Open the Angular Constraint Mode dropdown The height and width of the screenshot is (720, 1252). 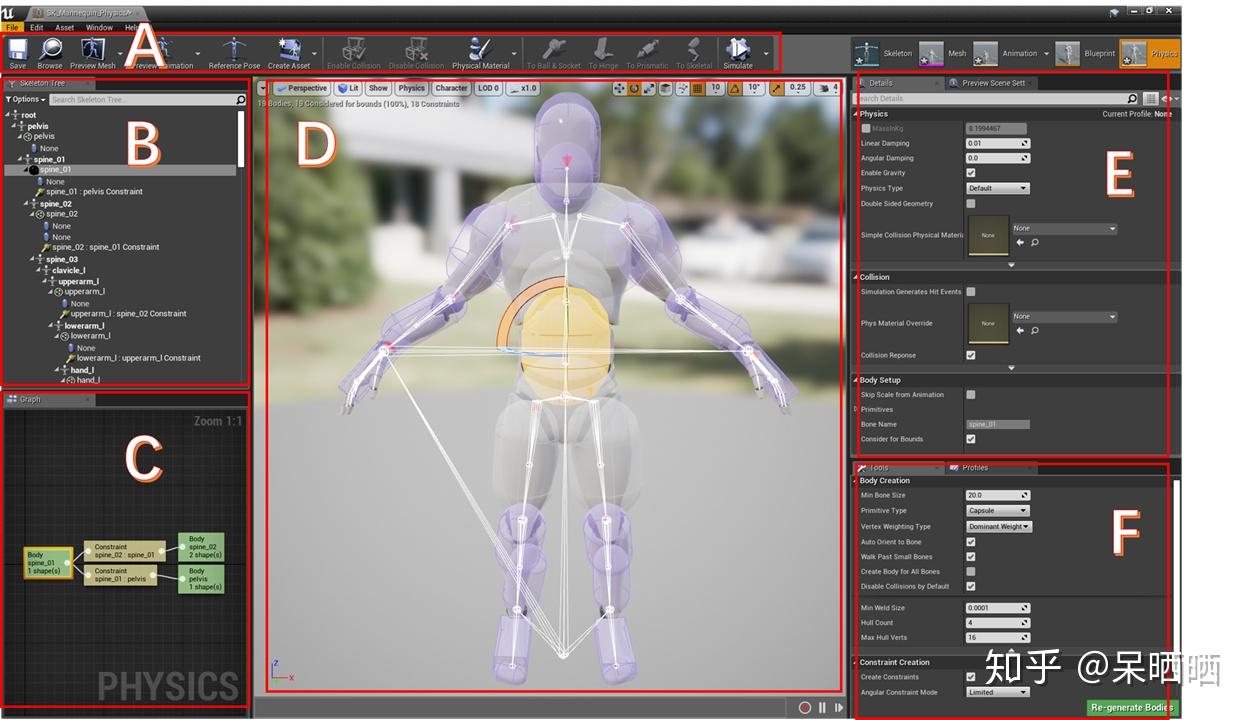pyautogui.click(x=997, y=691)
